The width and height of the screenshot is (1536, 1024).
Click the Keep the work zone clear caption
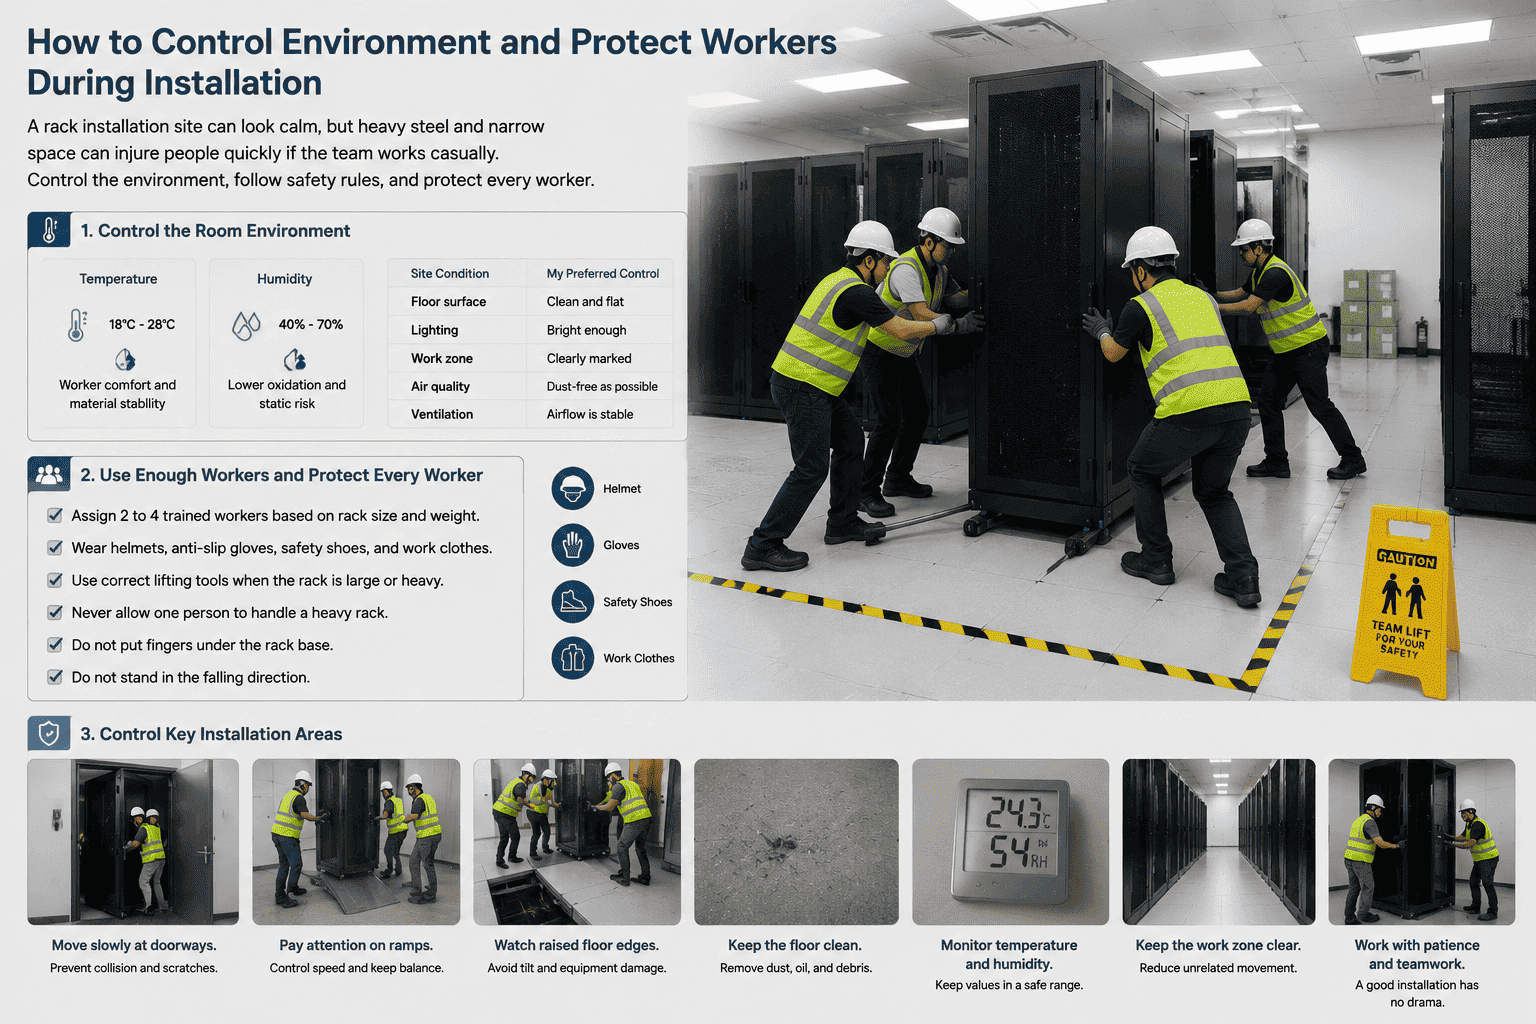[x=1218, y=945]
